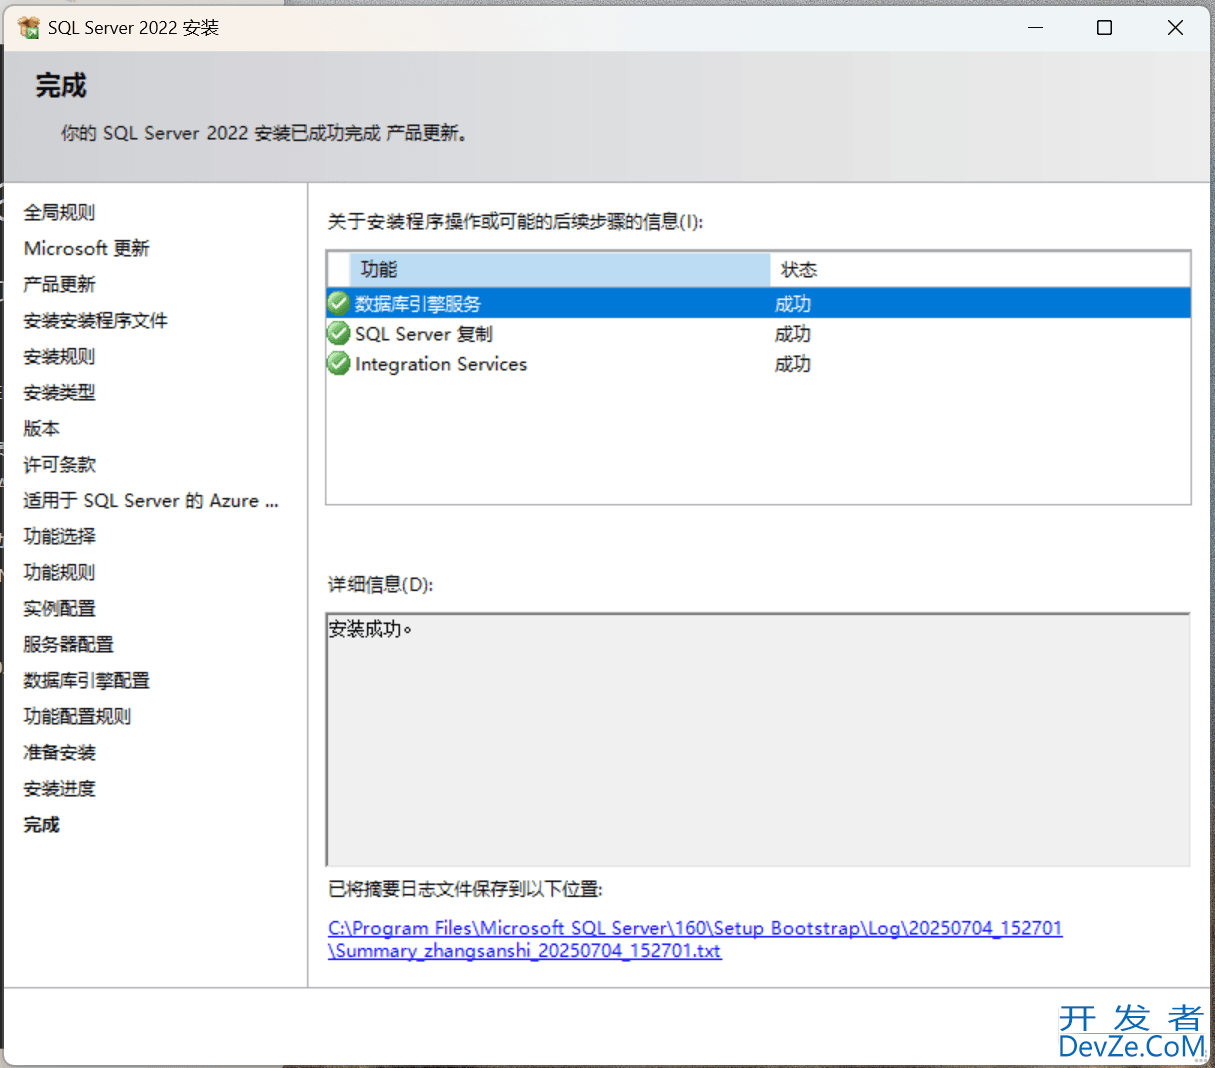Click the 状态 column header
The height and width of the screenshot is (1068, 1215).
tap(980, 269)
